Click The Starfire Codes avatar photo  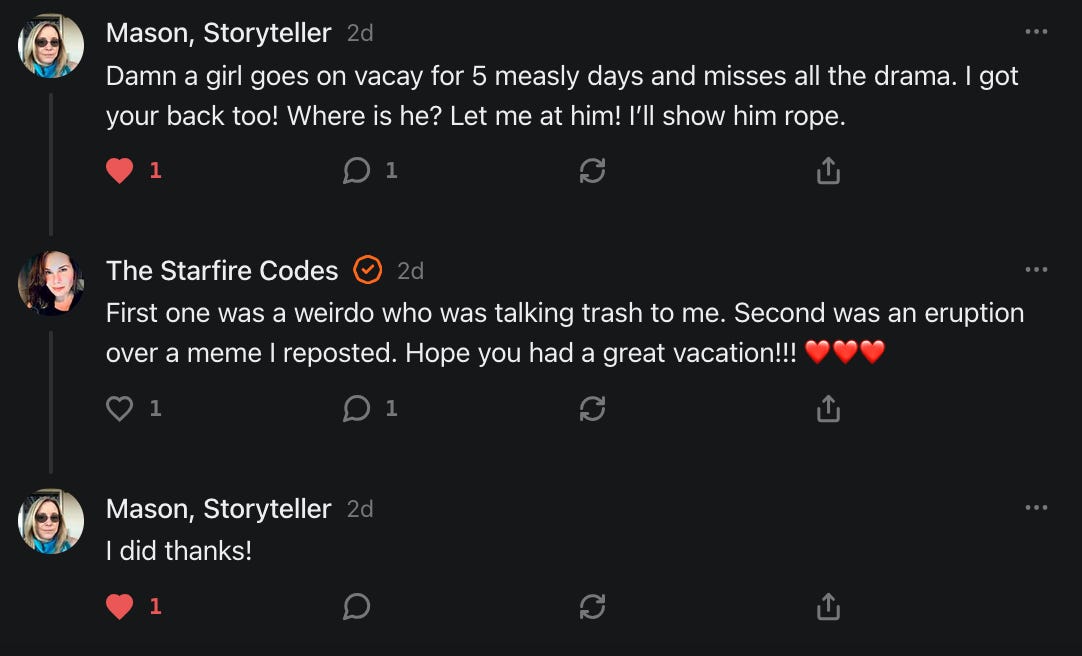point(51,283)
